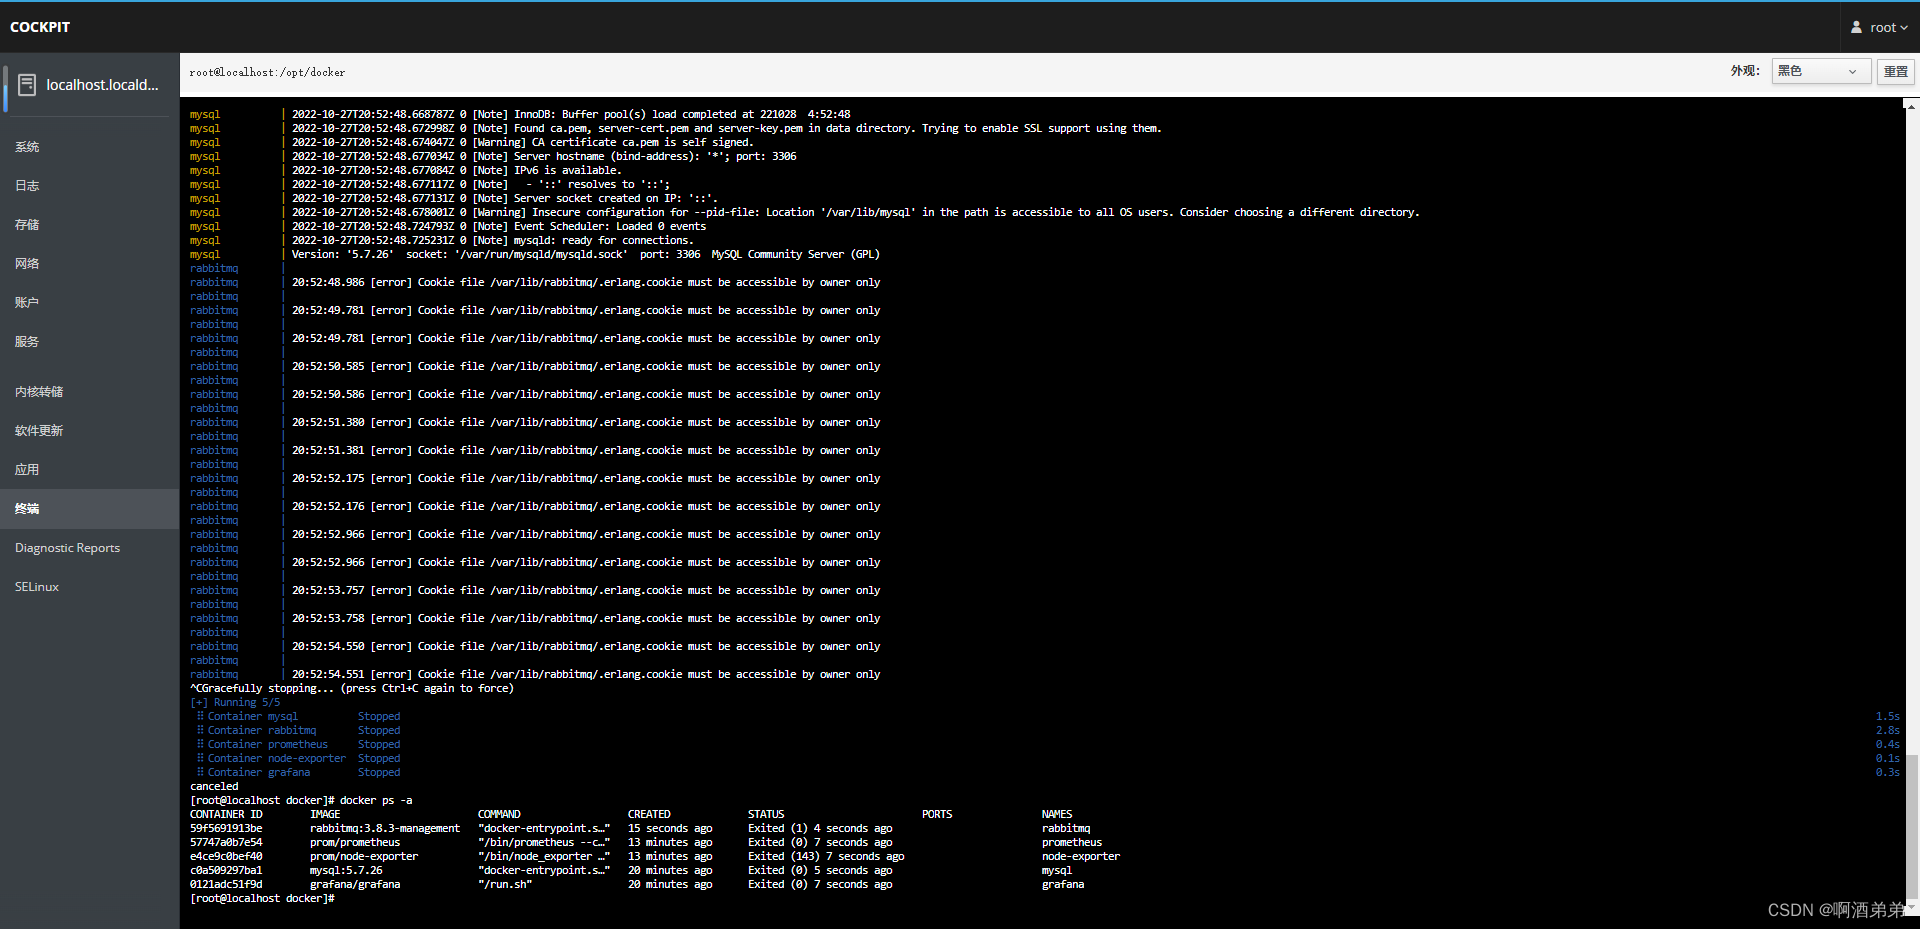Go to 软件更新 software updates

(90, 431)
